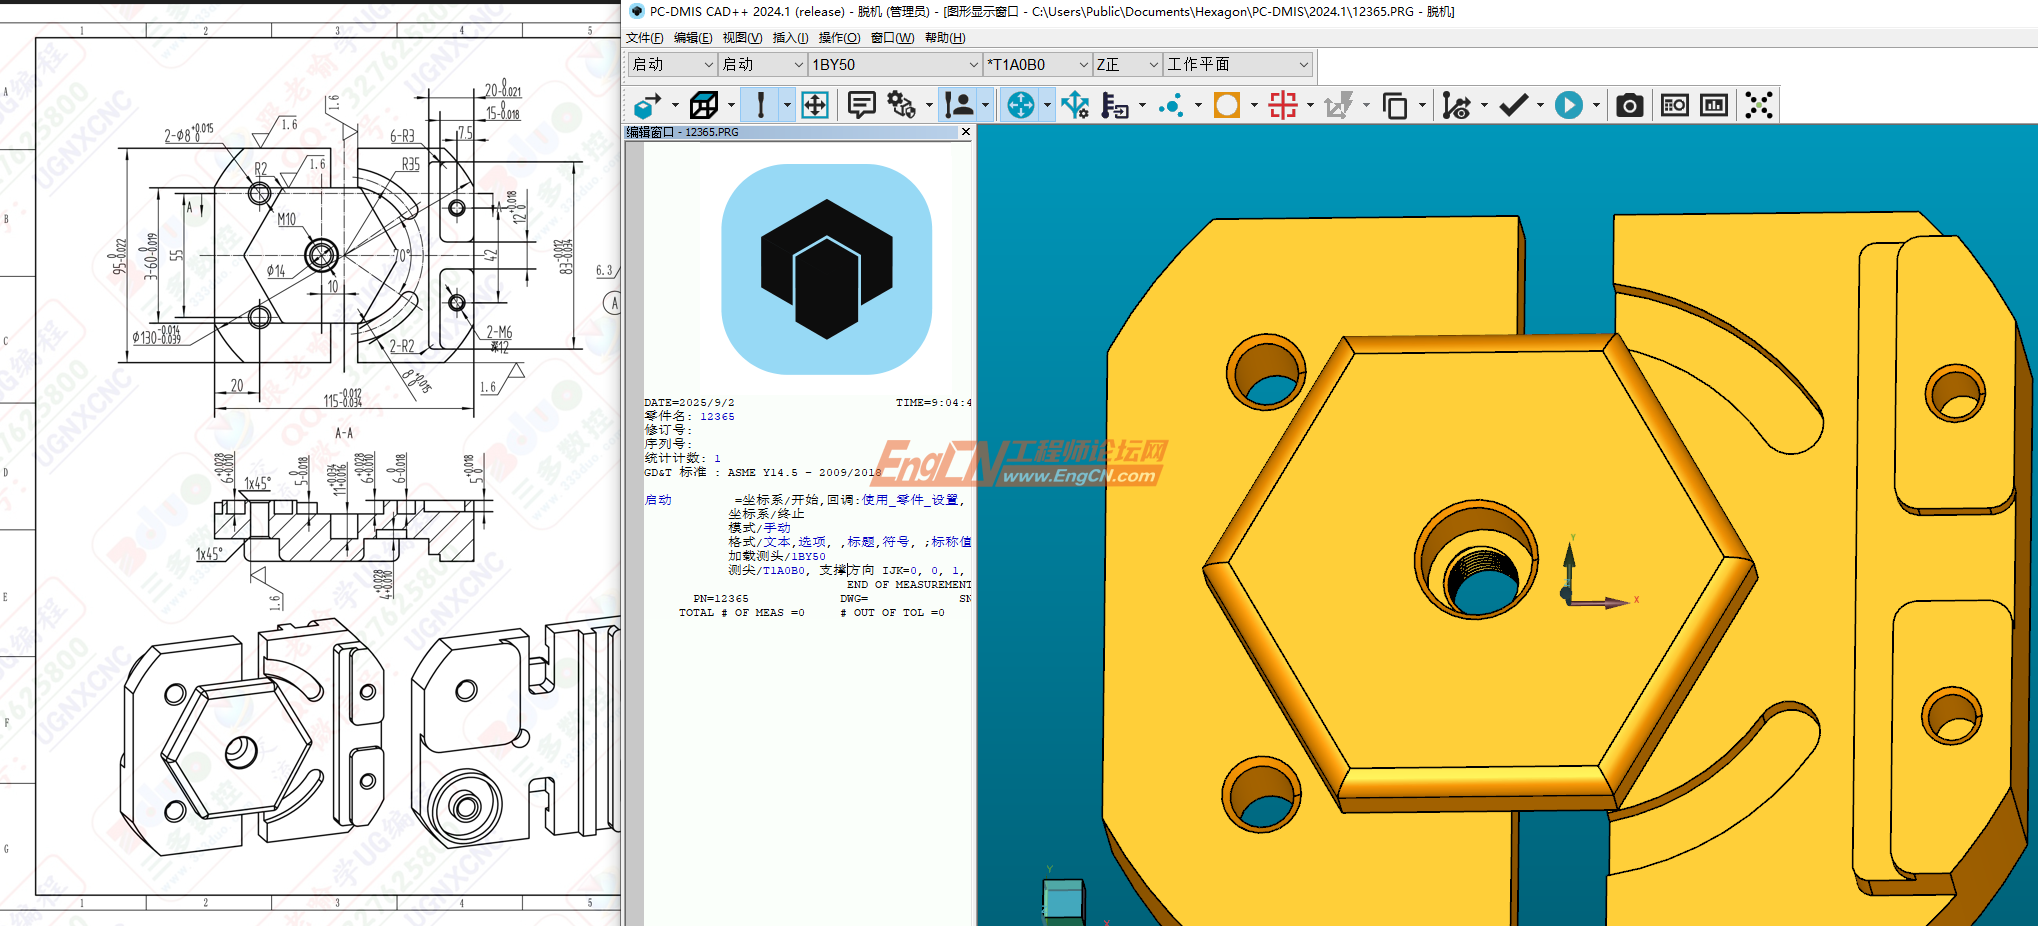
Task: Open the gear settings with shield icon
Action: coord(902,105)
